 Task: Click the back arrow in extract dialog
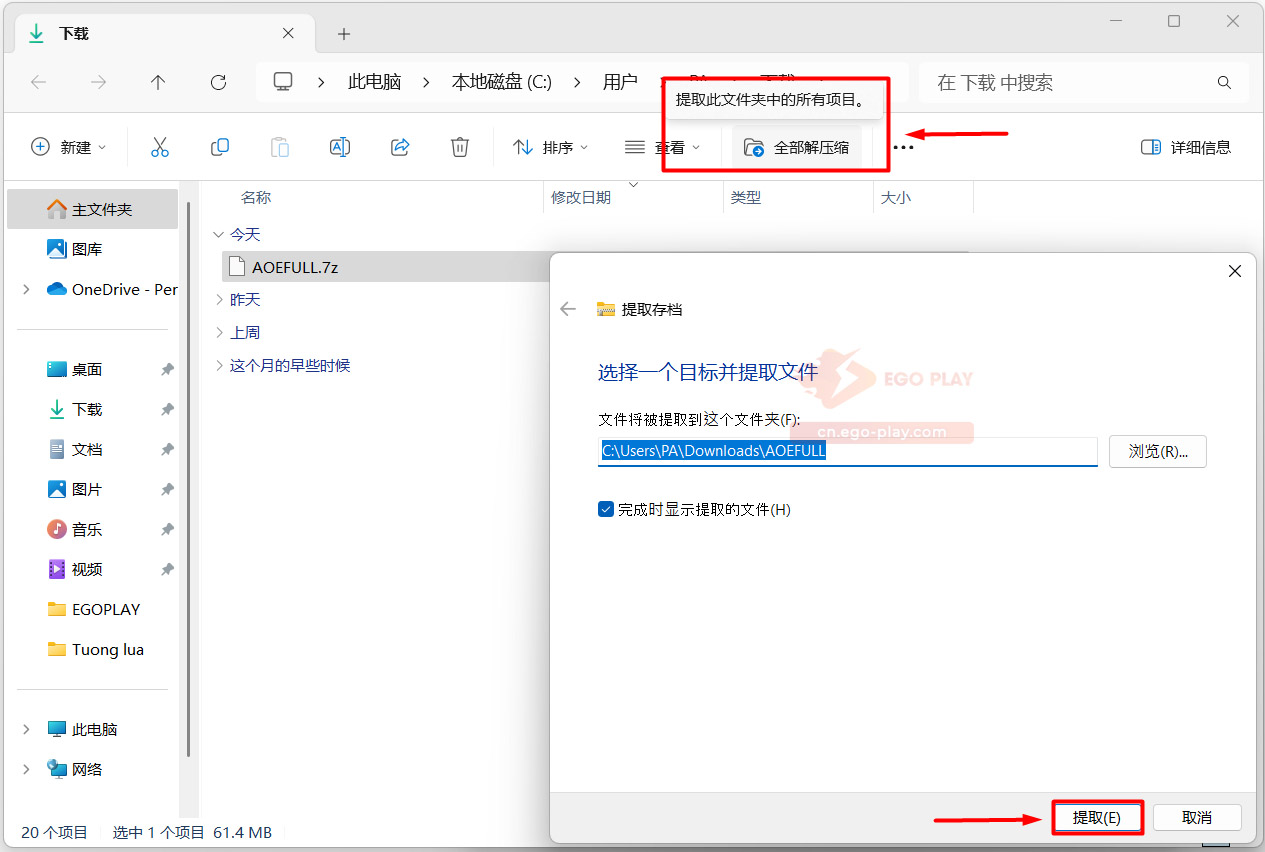(x=568, y=309)
